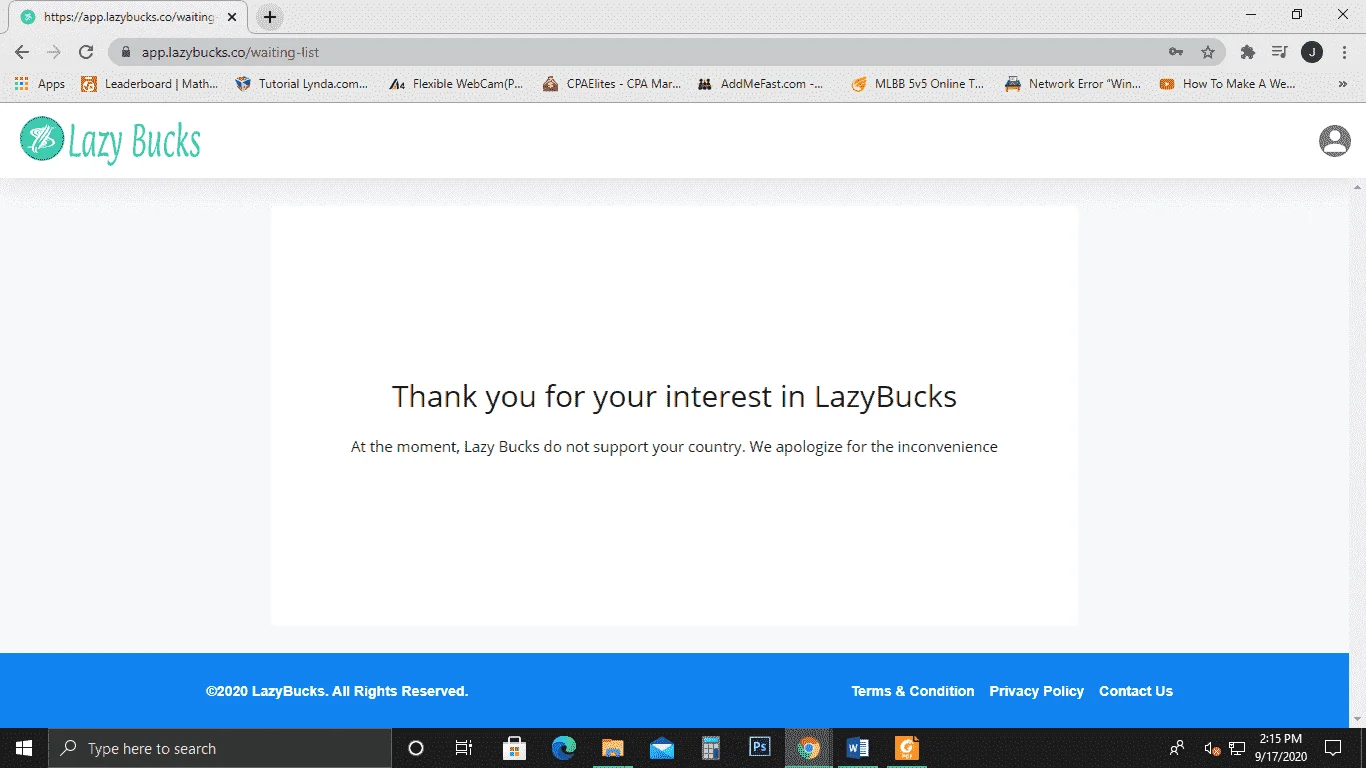Open Cortana from the taskbar circle icon

click(x=416, y=748)
